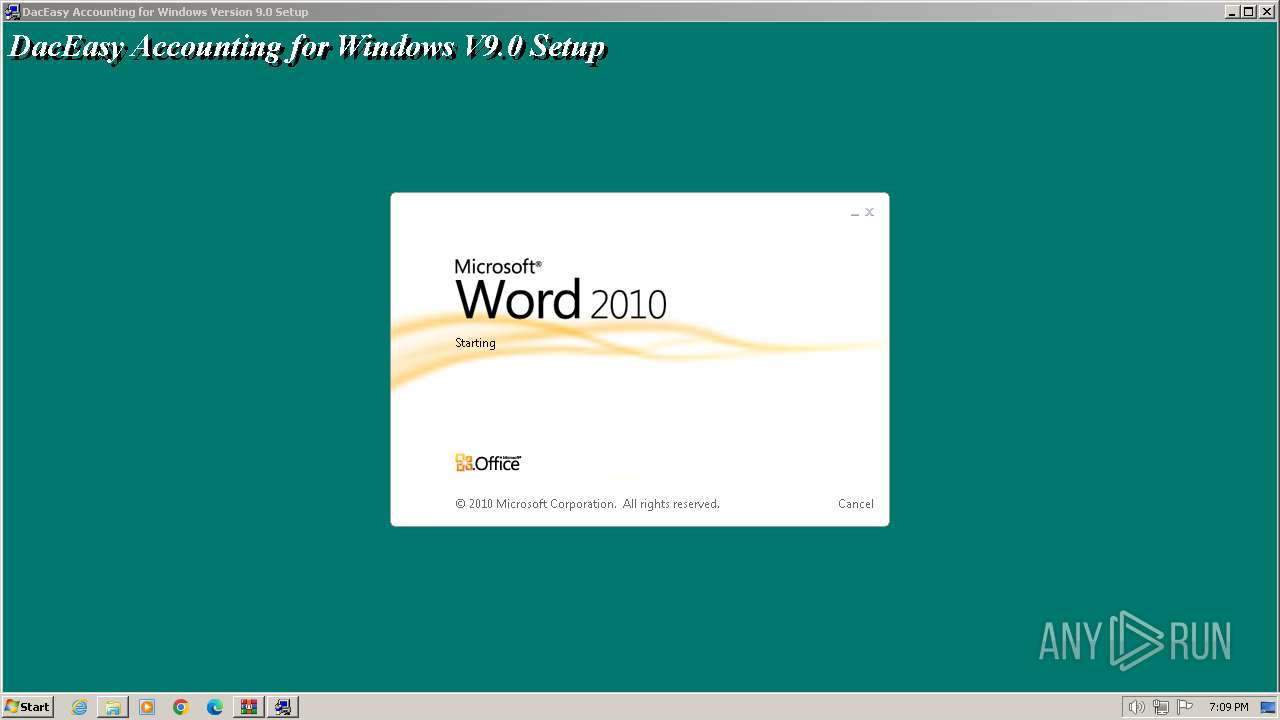Maximize the DacEasy Setup window

[1249, 12]
